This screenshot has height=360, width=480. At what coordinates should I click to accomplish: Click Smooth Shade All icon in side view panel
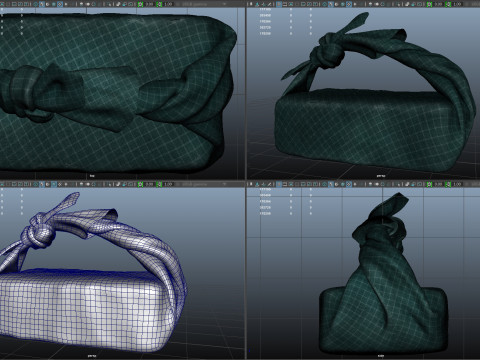point(330,184)
